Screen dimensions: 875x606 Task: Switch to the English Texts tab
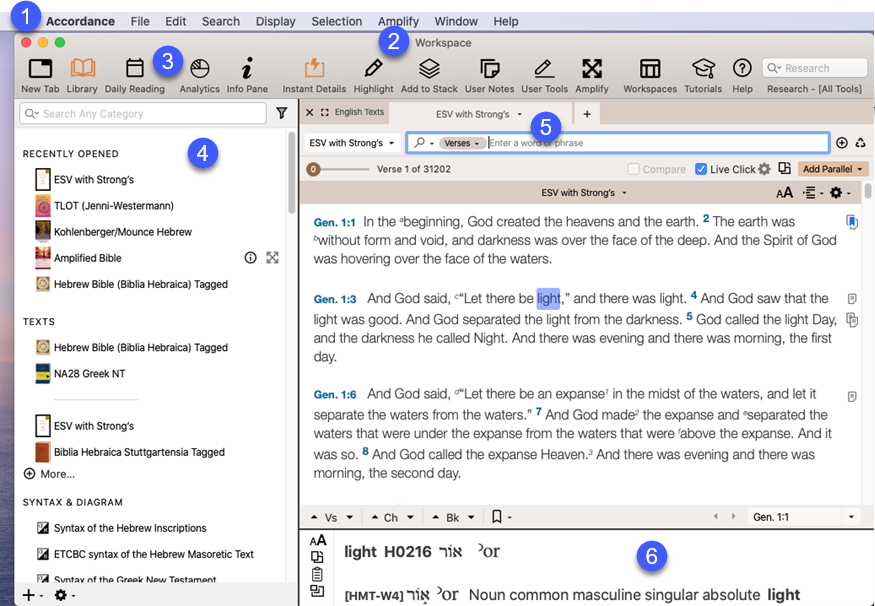[x=358, y=113]
